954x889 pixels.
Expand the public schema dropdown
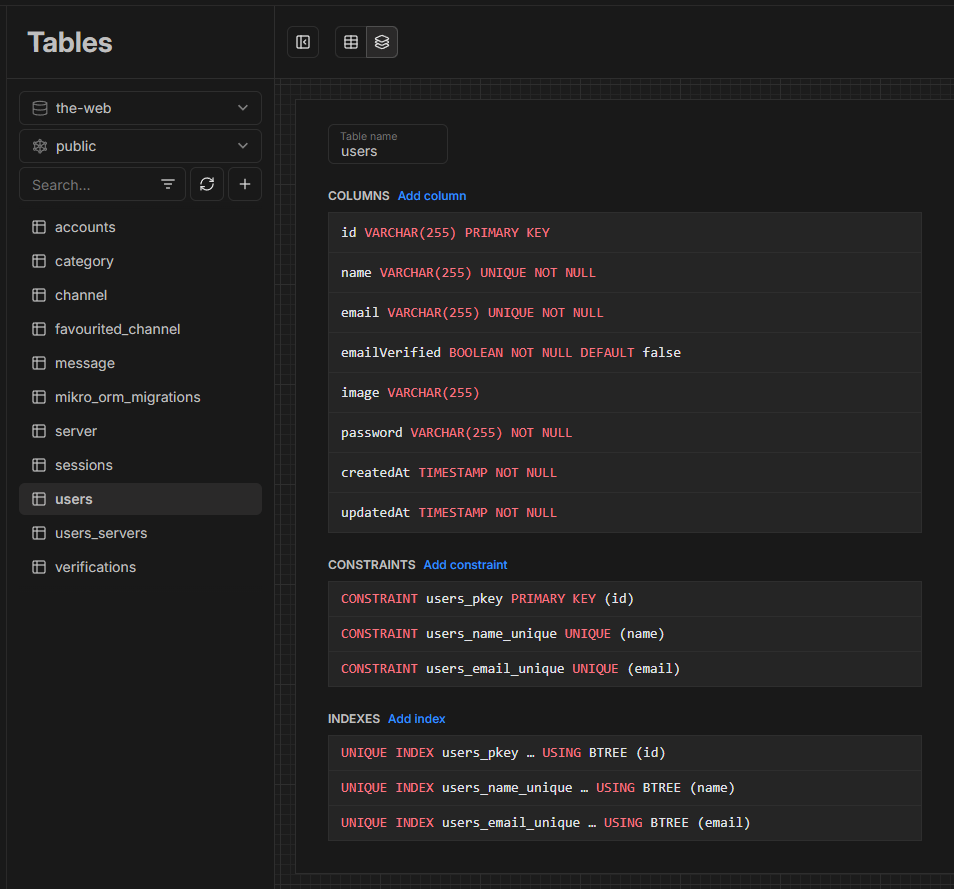[140, 146]
